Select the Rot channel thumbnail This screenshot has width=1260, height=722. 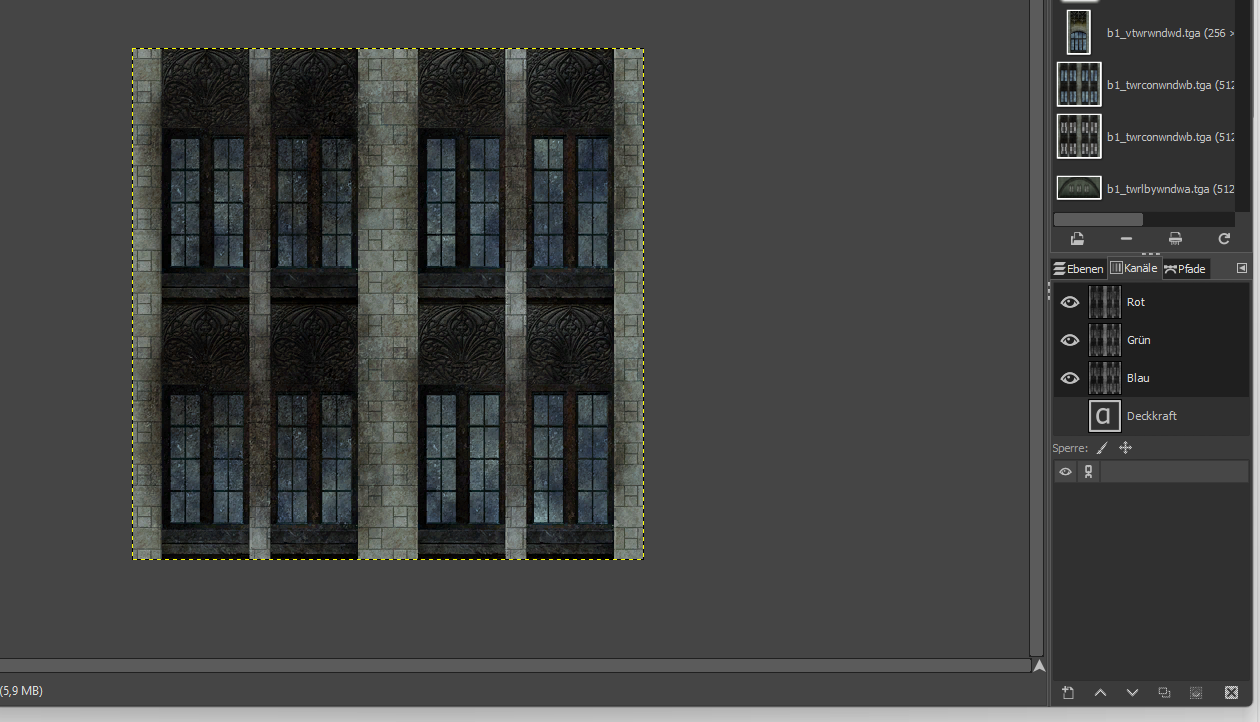click(x=1105, y=302)
